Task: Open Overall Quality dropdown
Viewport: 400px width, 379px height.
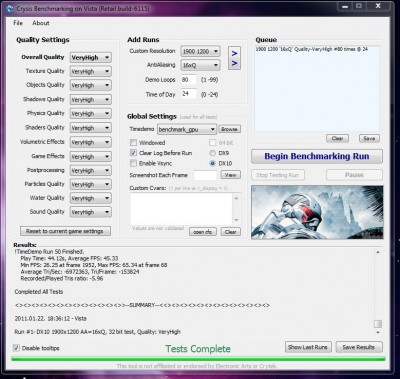Action: click(x=91, y=57)
